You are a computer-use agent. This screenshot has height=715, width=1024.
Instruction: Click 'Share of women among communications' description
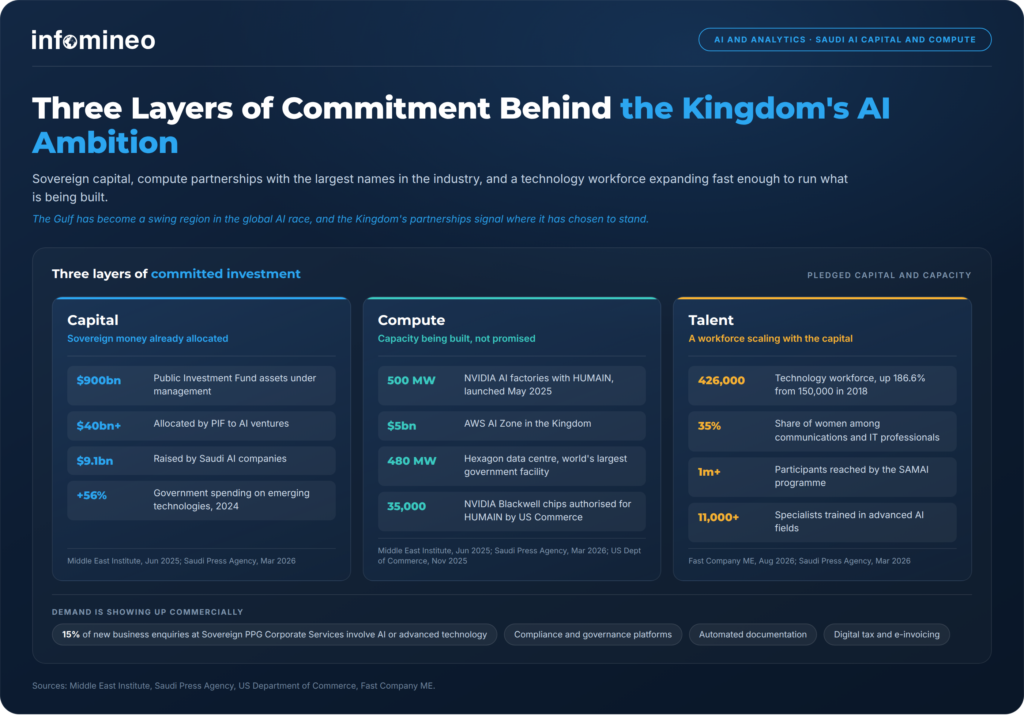(857, 430)
